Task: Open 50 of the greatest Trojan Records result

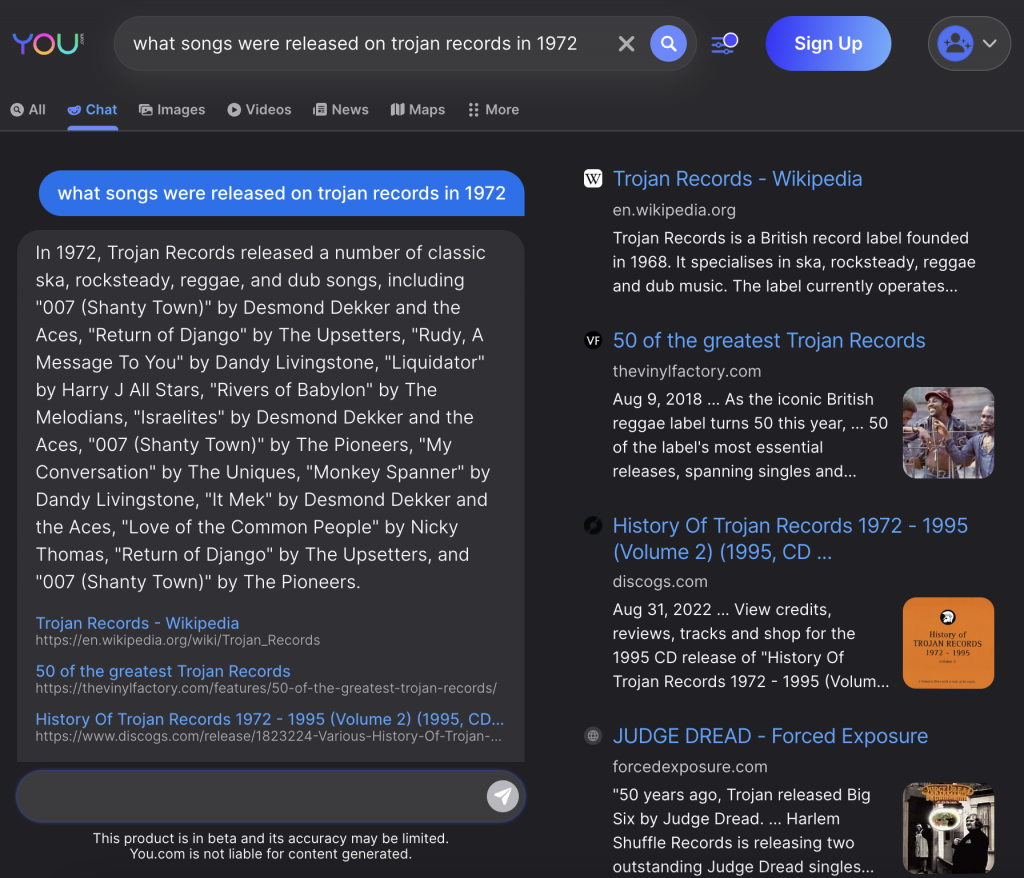Action: (x=769, y=340)
